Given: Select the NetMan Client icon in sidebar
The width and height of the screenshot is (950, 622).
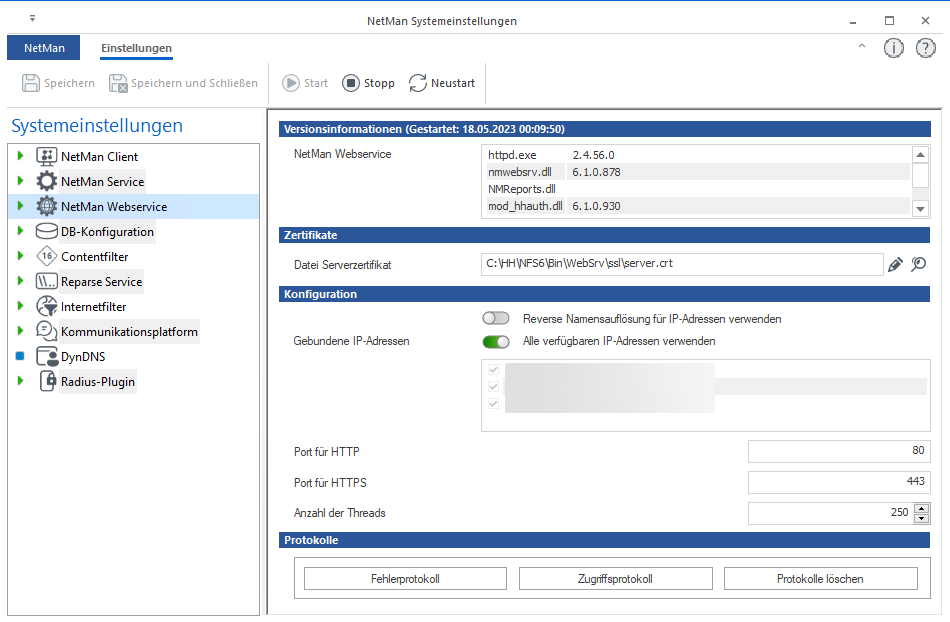Looking at the screenshot, I should click(x=46, y=157).
